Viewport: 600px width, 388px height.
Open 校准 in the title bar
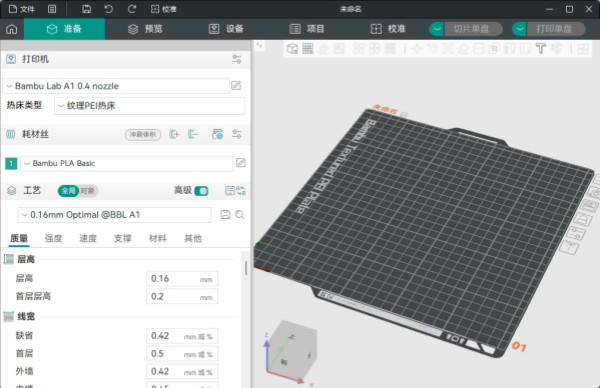164,9
